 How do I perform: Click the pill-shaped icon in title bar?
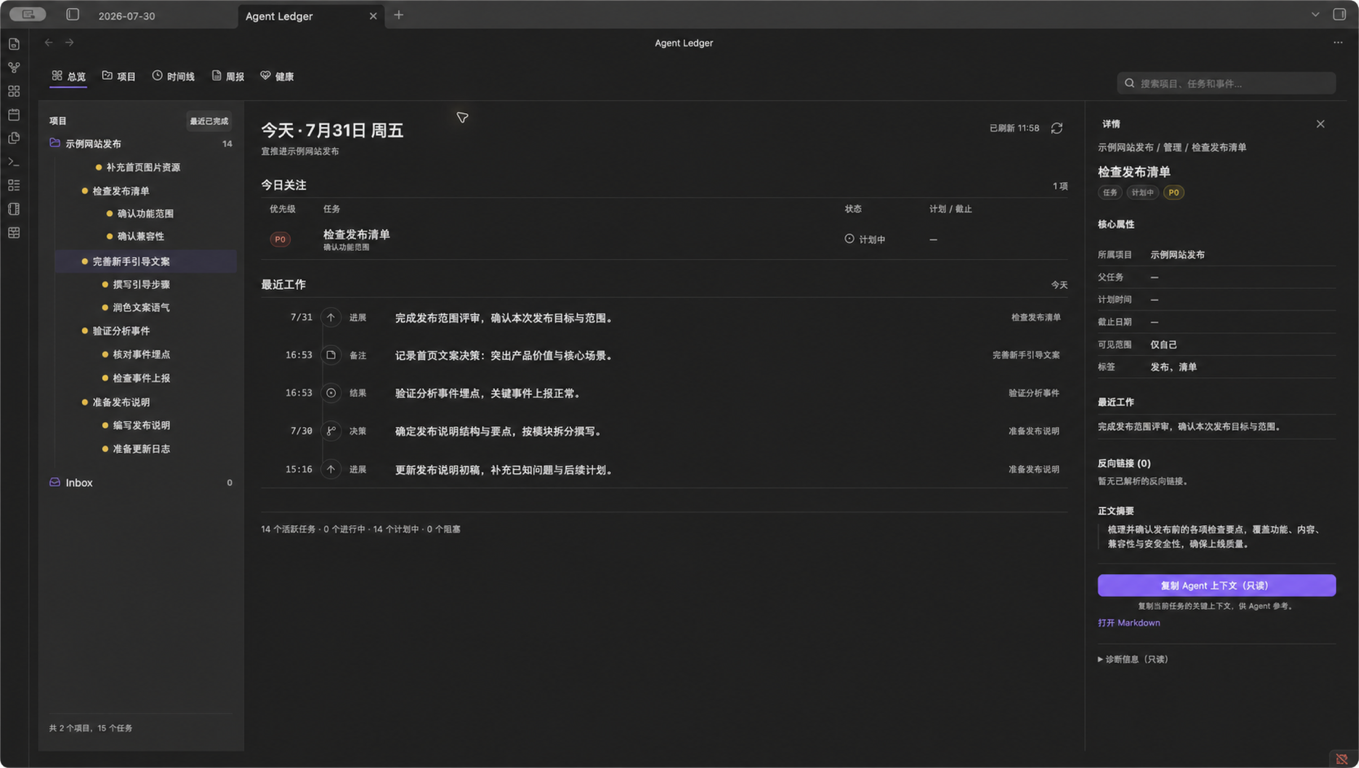[28, 15]
